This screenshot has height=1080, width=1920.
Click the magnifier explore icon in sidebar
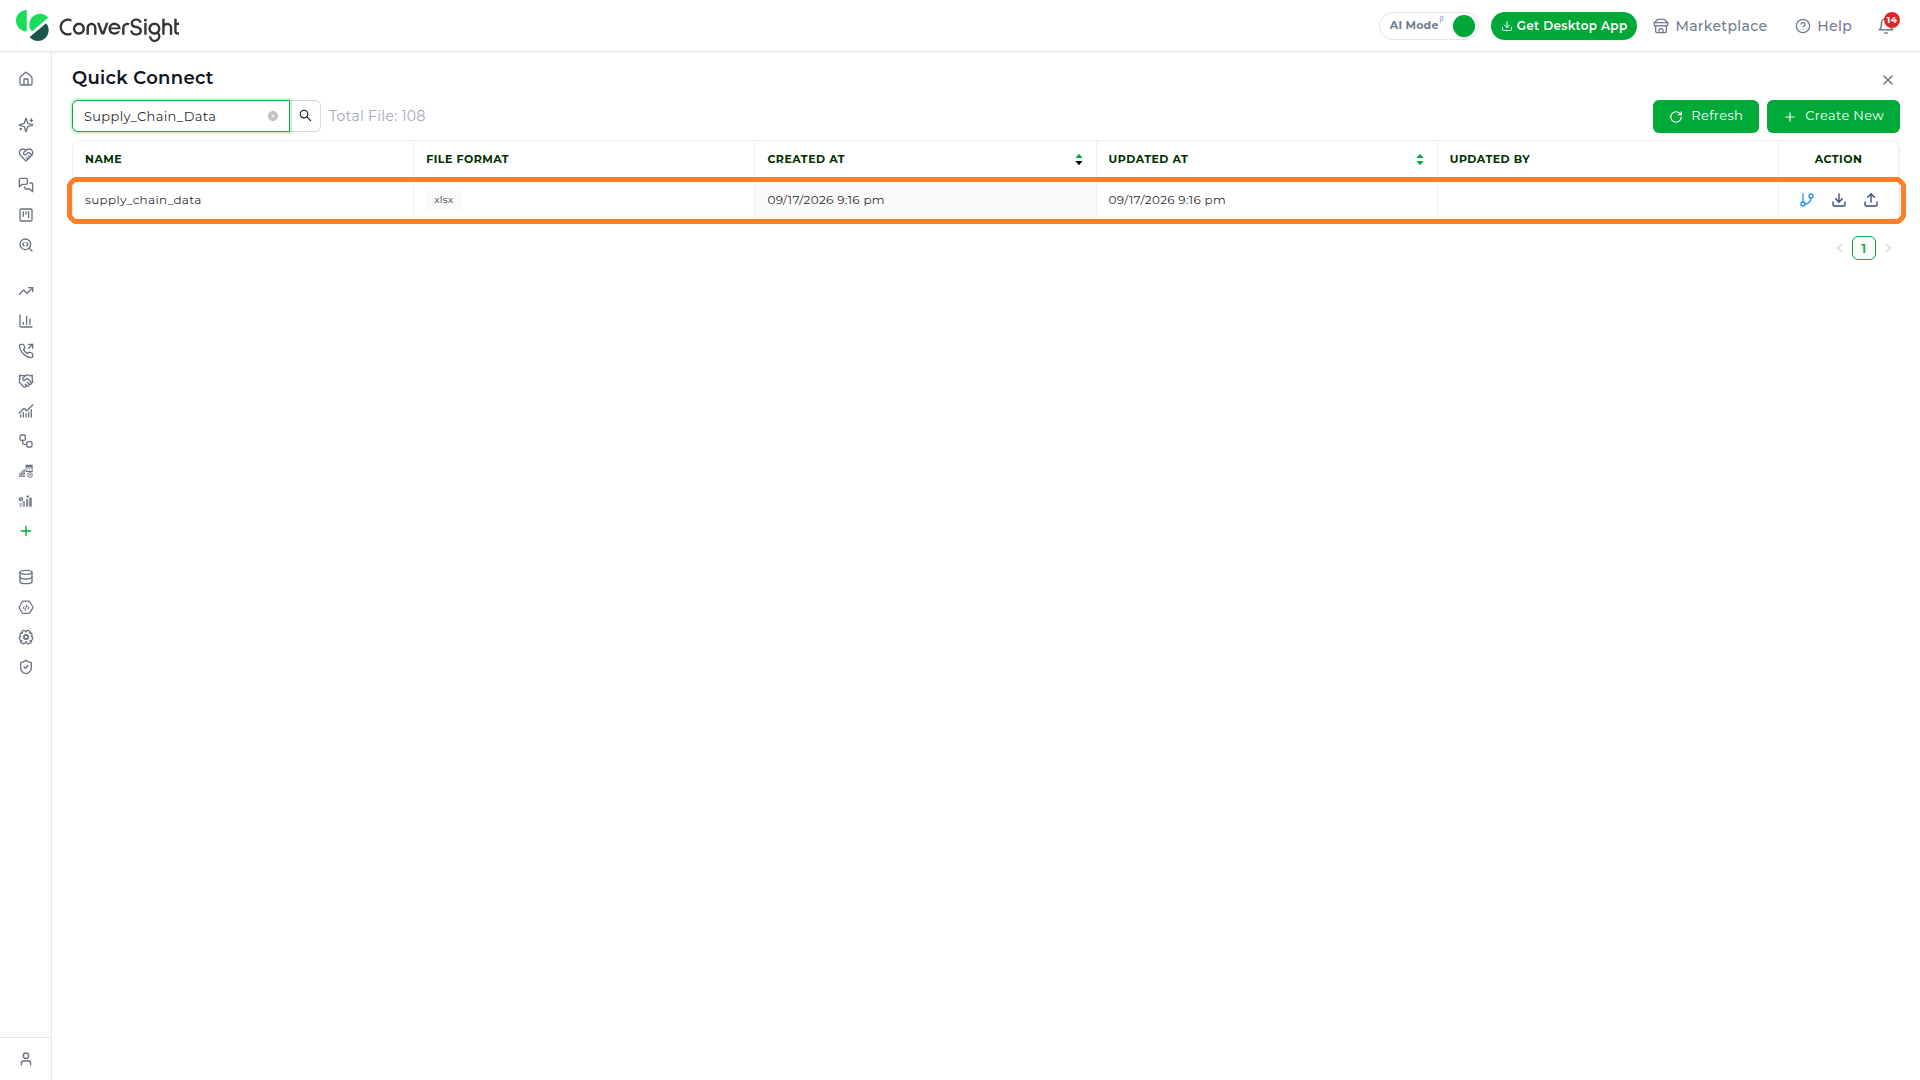tap(26, 245)
